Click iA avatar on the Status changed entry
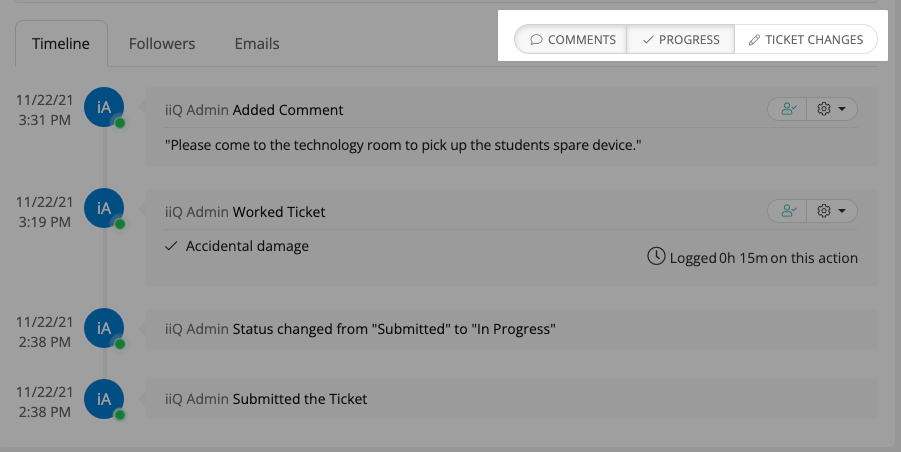Screen dimensions: 901x452 coord(104,328)
